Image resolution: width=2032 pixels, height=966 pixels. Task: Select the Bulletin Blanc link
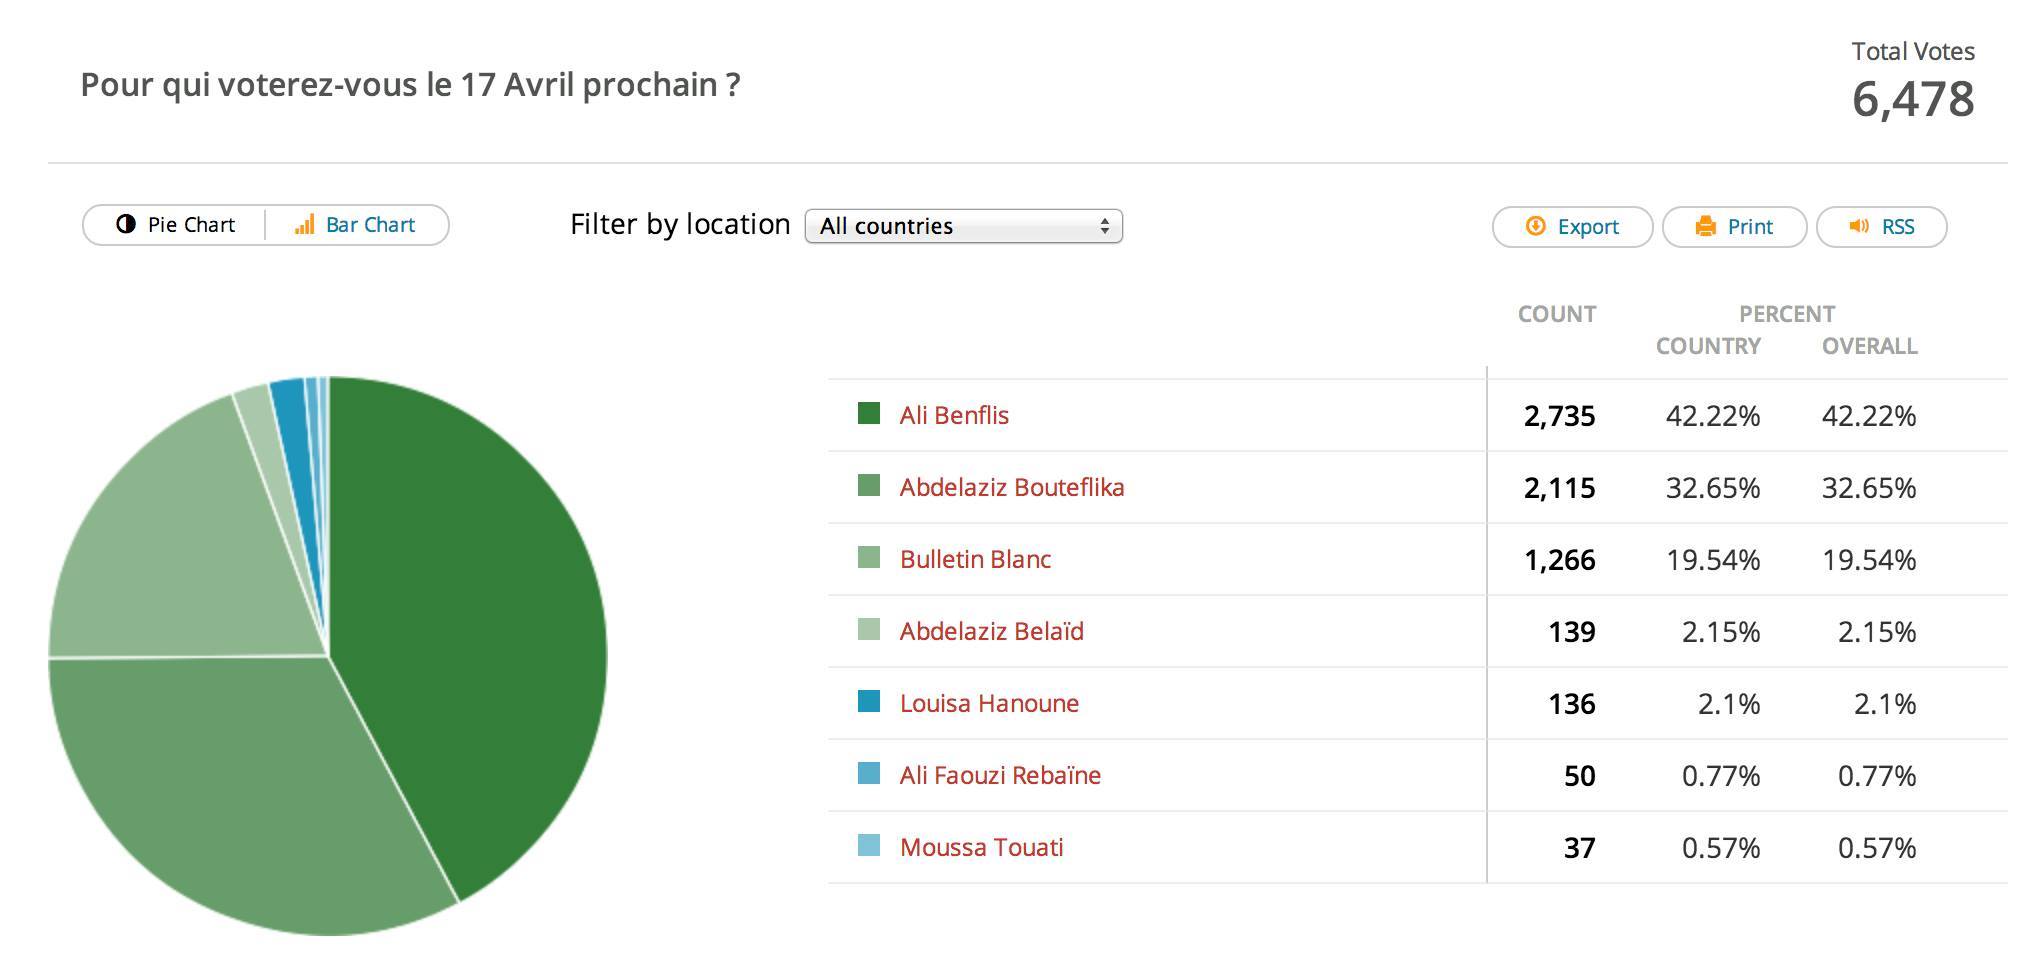975,559
